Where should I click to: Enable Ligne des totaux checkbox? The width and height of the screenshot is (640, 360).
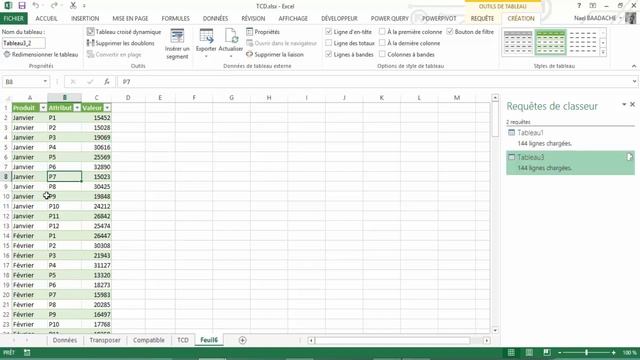tap(329, 43)
